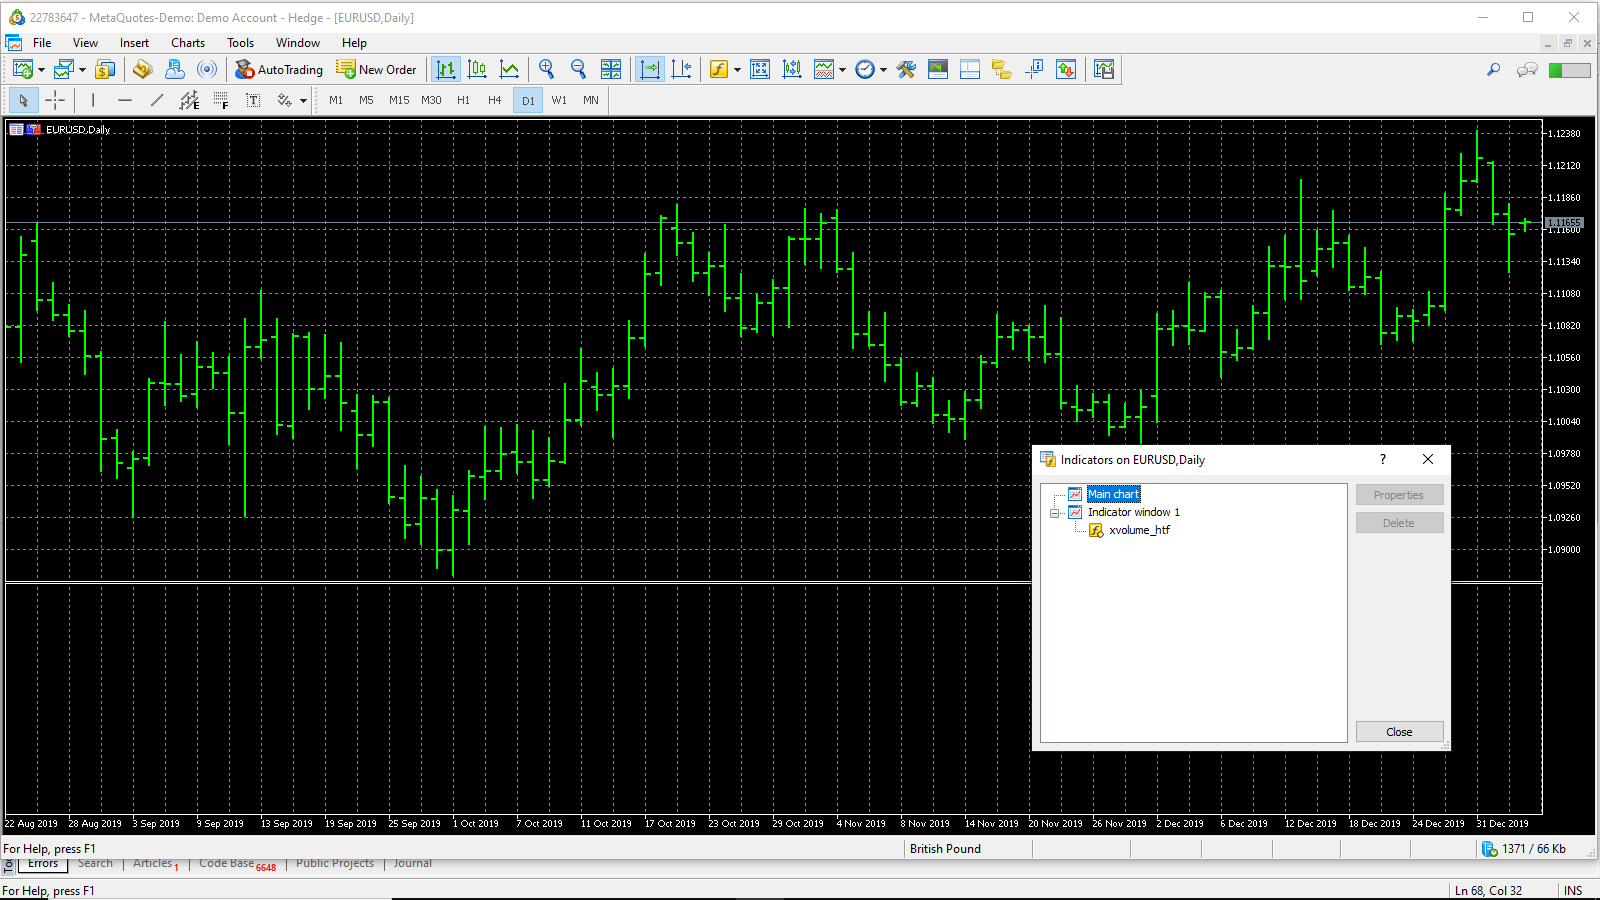Close the Indicators dialog with Close button

(x=1399, y=732)
